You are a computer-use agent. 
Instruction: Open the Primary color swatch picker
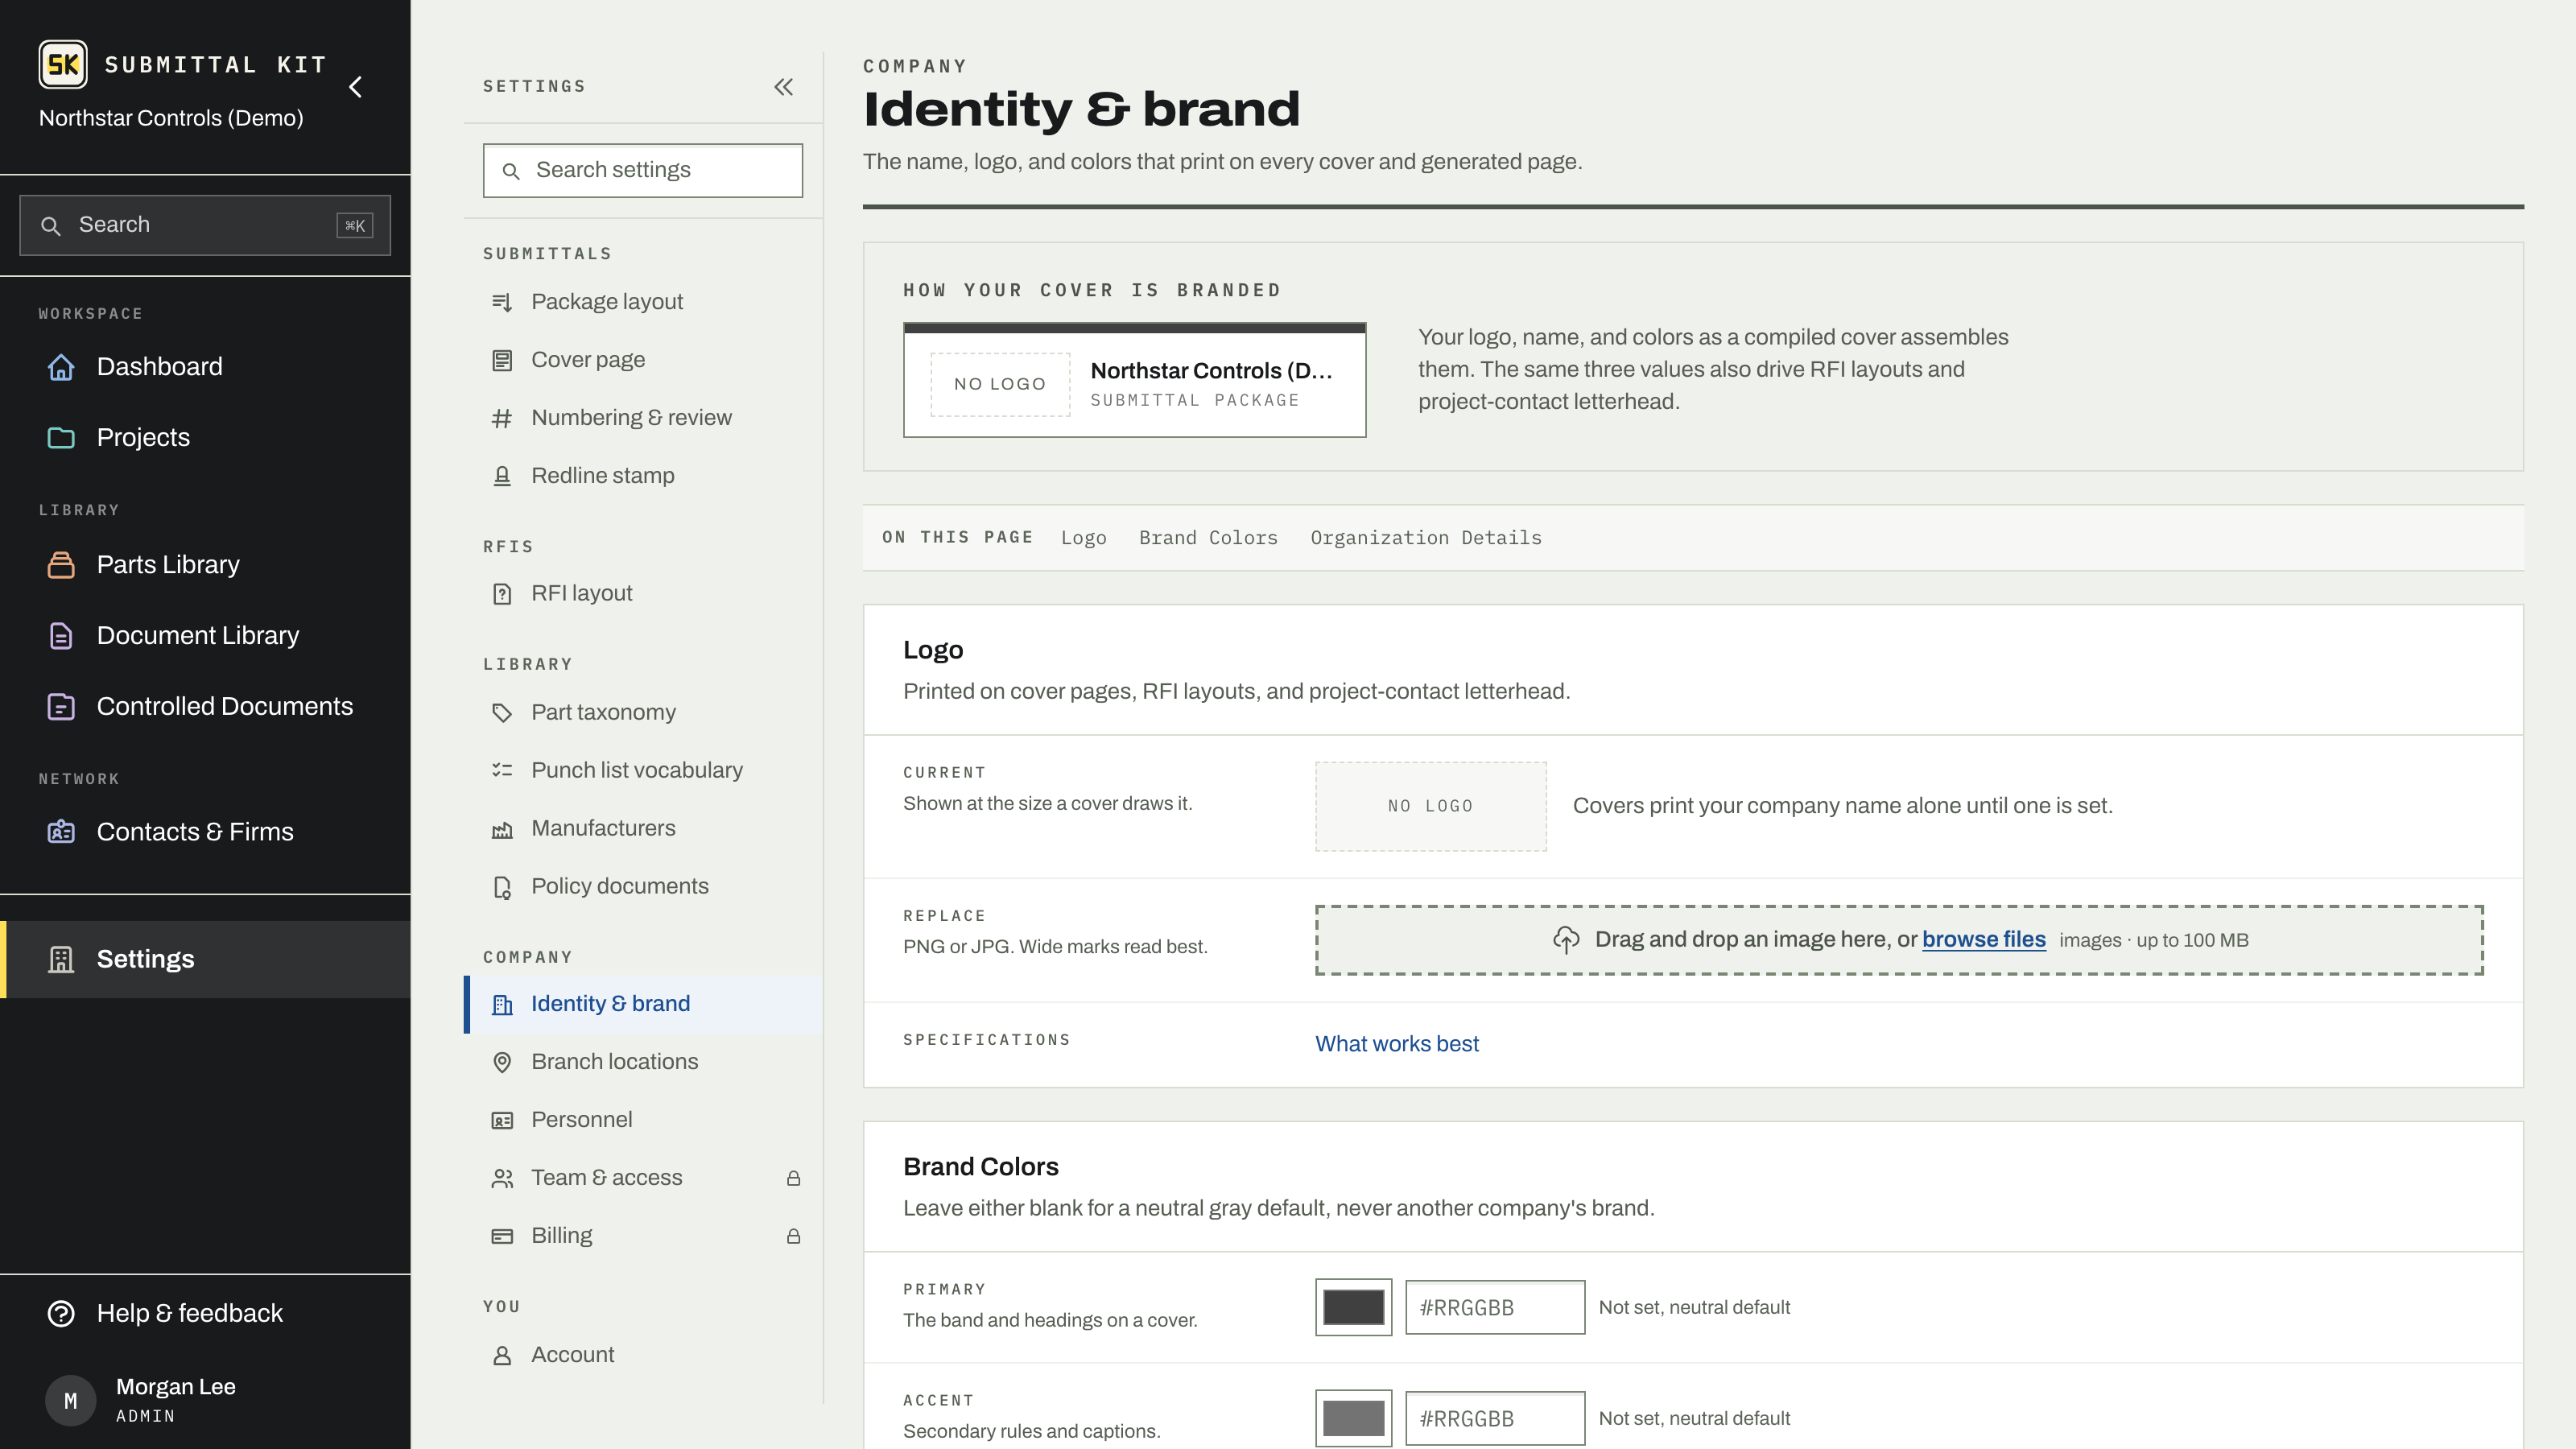pos(1353,1308)
